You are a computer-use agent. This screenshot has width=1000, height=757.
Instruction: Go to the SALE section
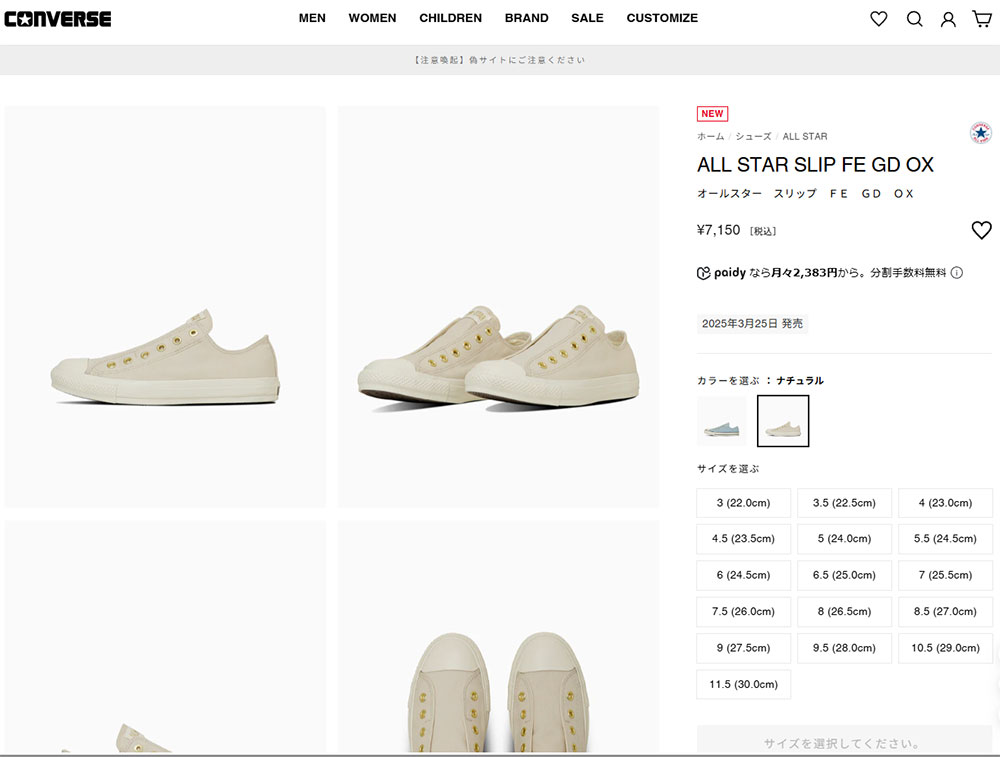587,18
